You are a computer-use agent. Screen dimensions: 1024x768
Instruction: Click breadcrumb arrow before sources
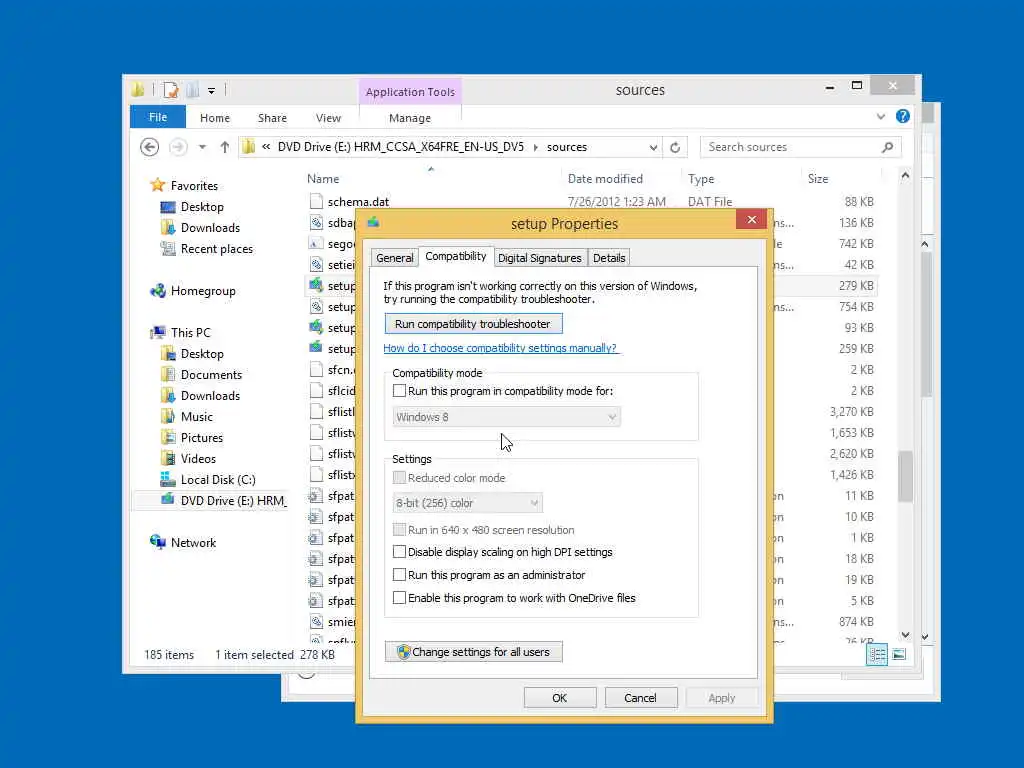click(536, 148)
